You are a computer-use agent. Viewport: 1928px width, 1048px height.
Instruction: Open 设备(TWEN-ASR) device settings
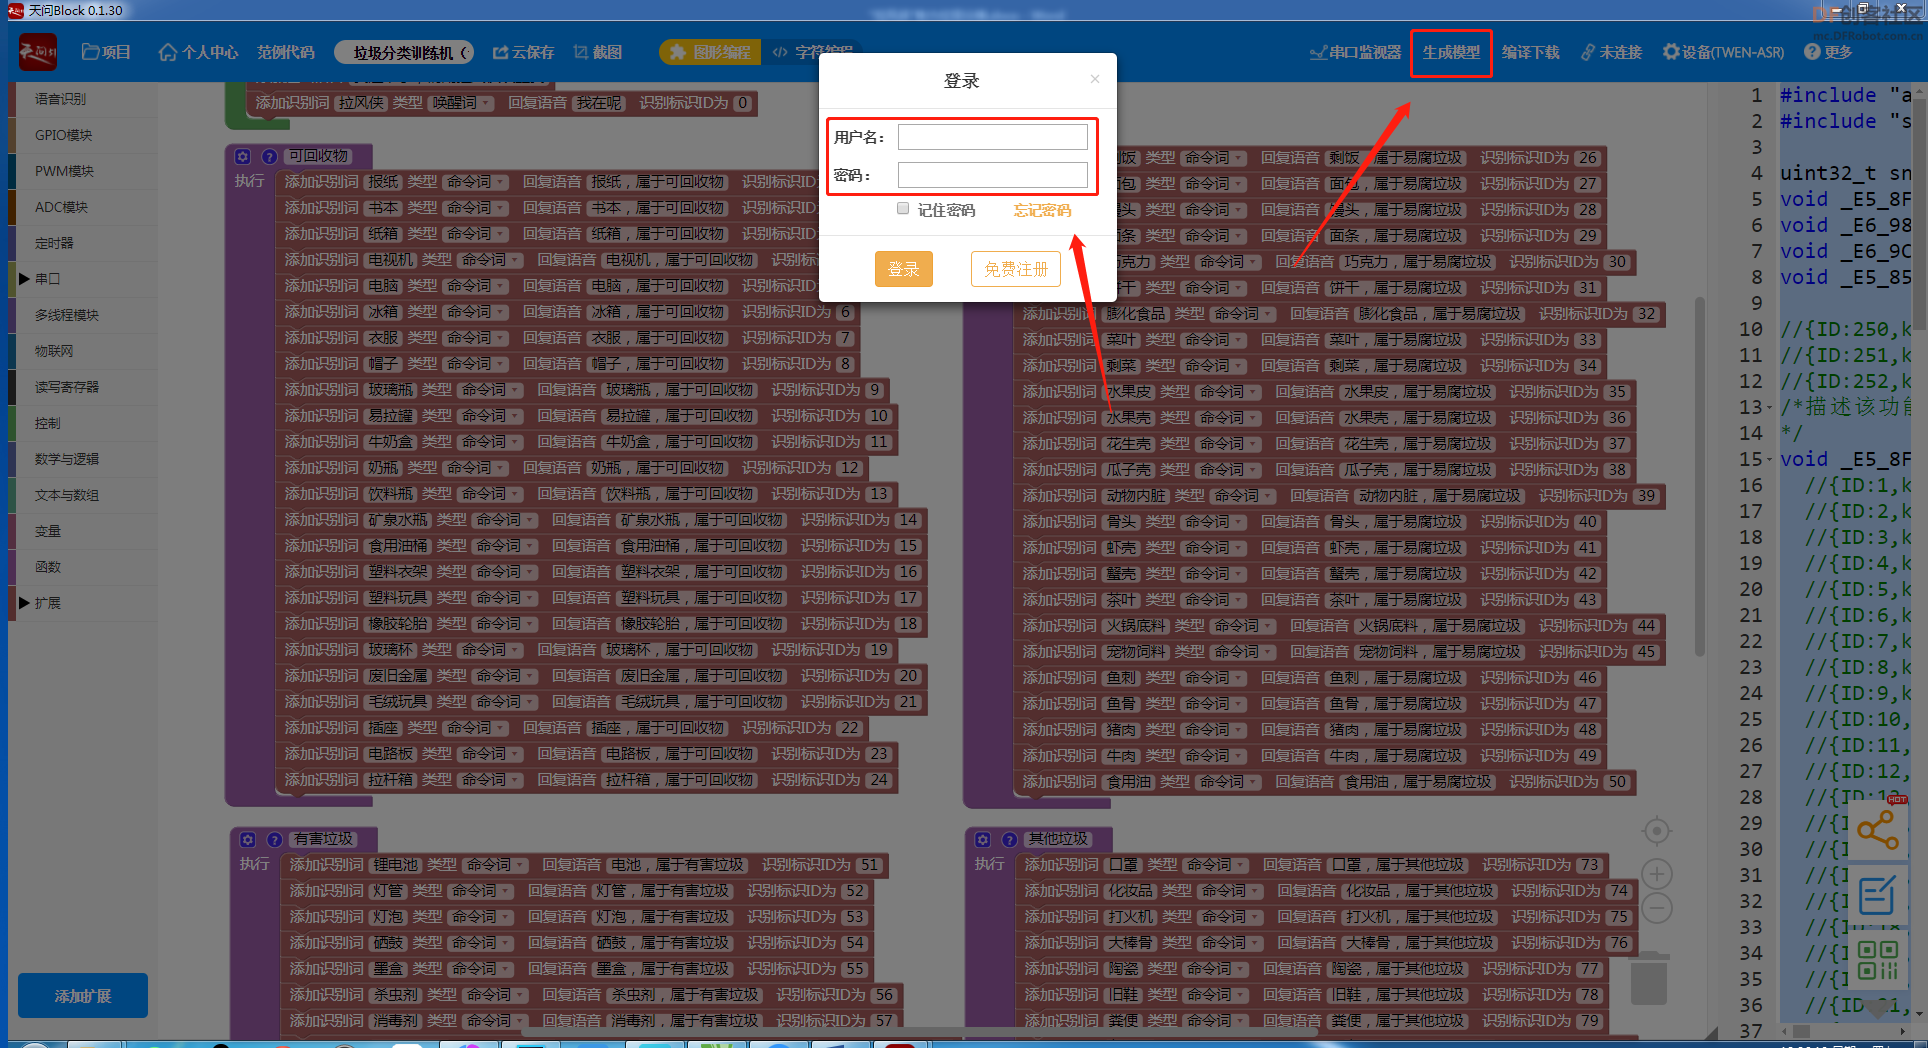pyautogui.click(x=1723, y=52)
